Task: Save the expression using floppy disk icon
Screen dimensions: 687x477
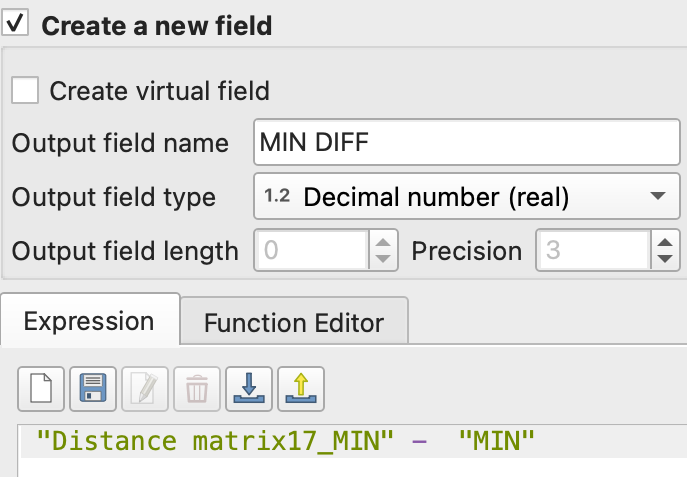Action: pos(93,385)
